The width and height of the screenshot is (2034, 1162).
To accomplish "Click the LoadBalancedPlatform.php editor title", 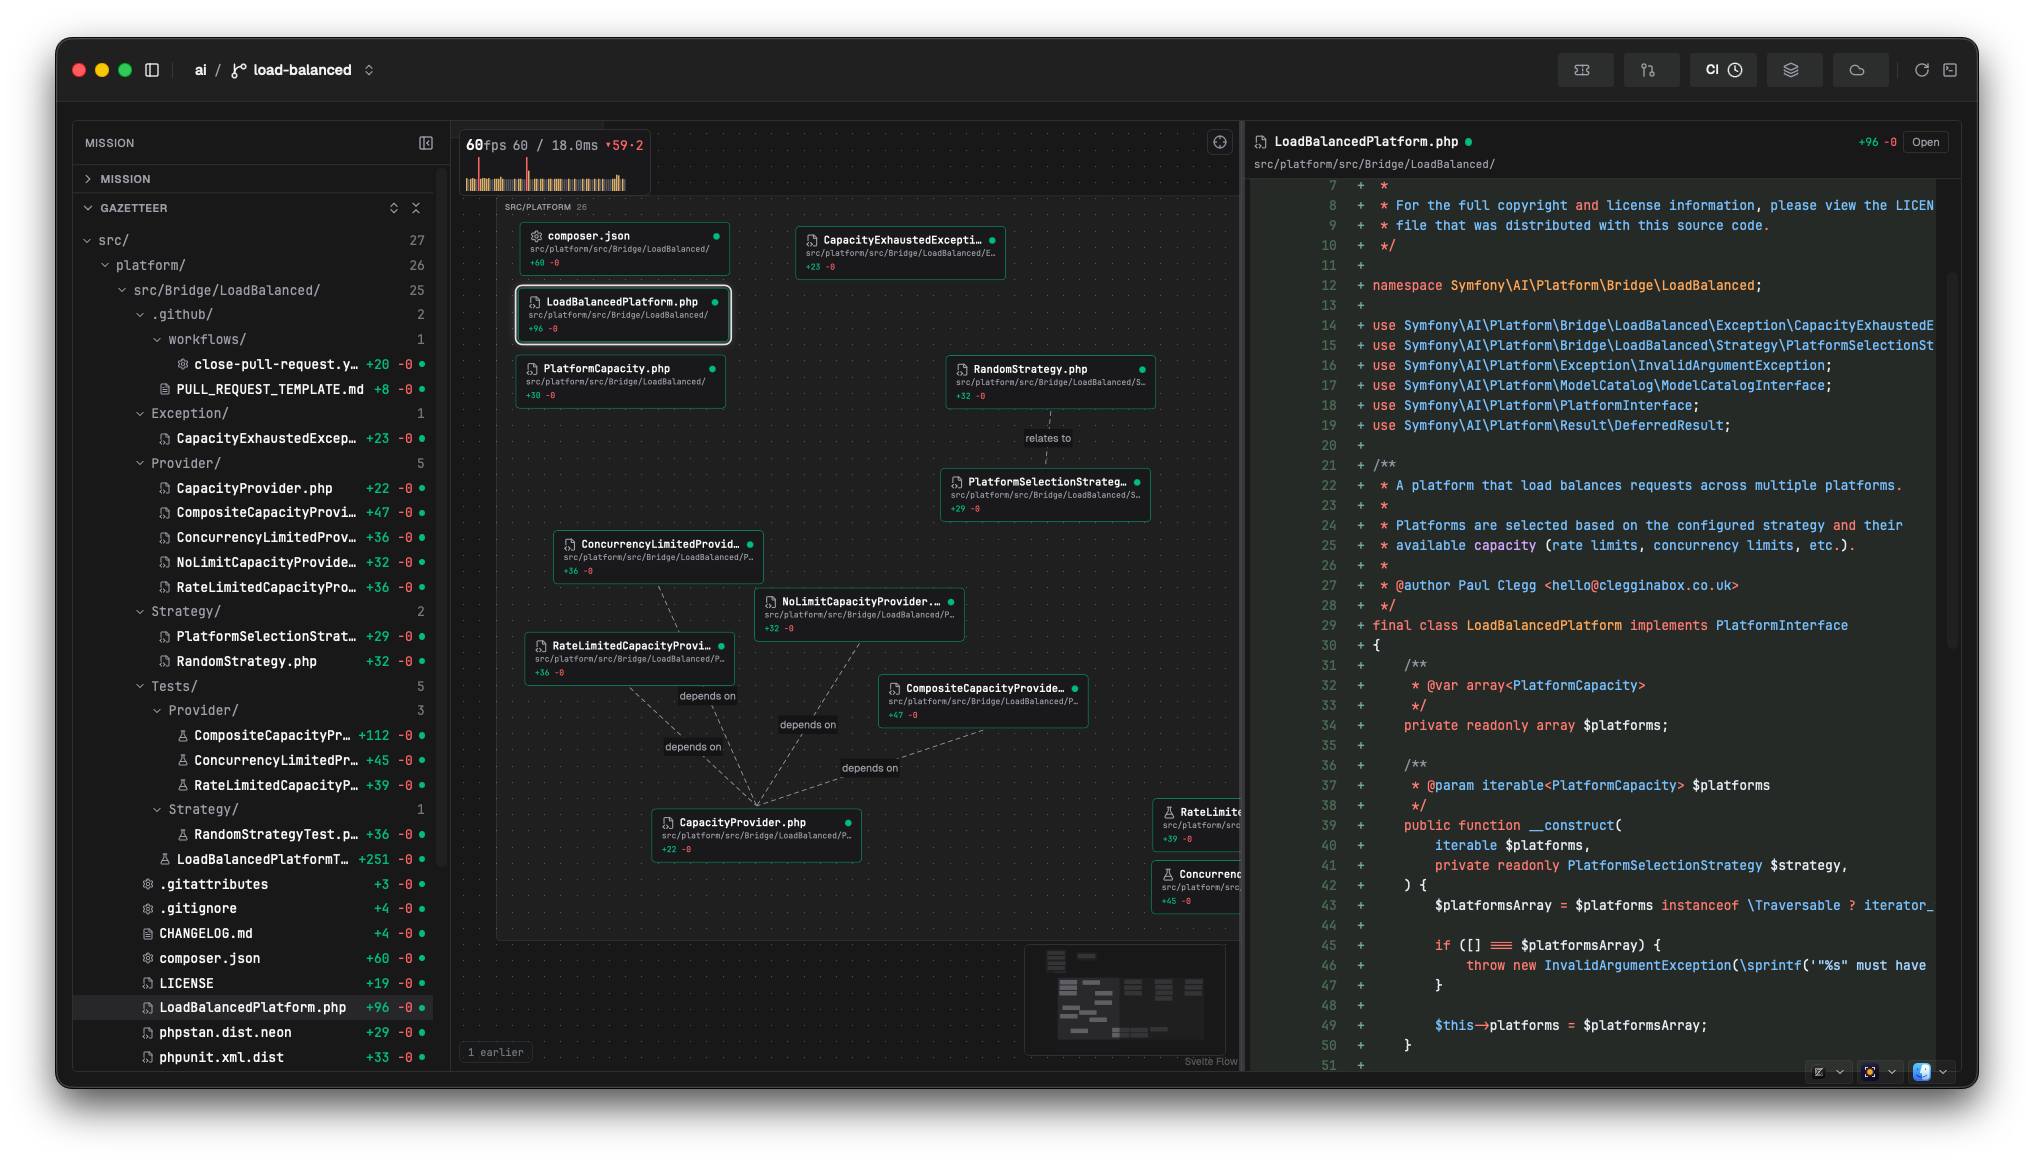I will tap(1366, 142).
